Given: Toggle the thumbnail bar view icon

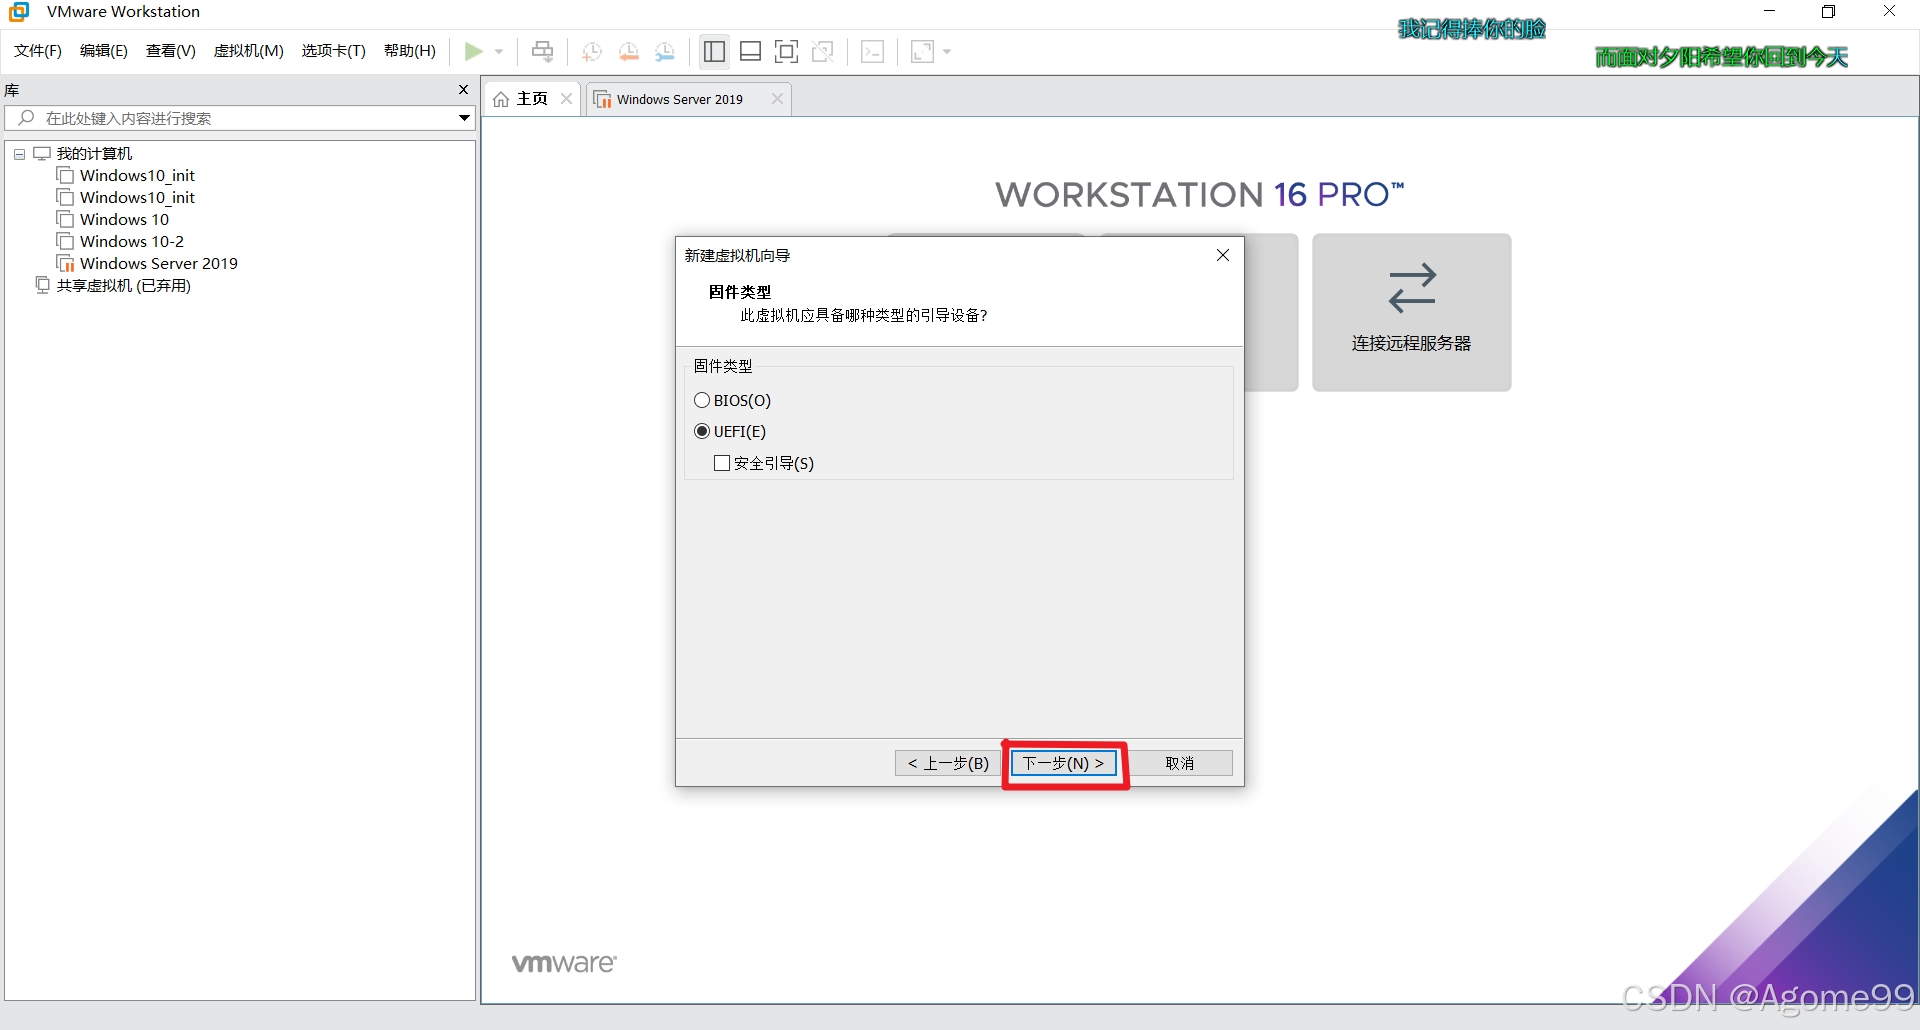Looking at the screenshot, I should coord(751,51).
